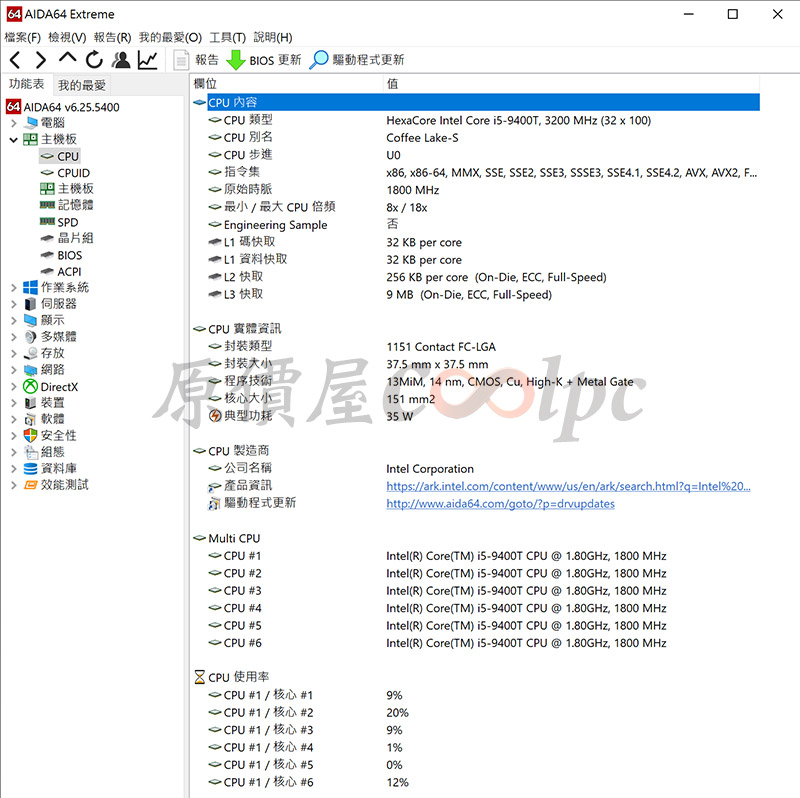
Task: Click the DirectX Xbox logo icon
Action: coord(31,387)
